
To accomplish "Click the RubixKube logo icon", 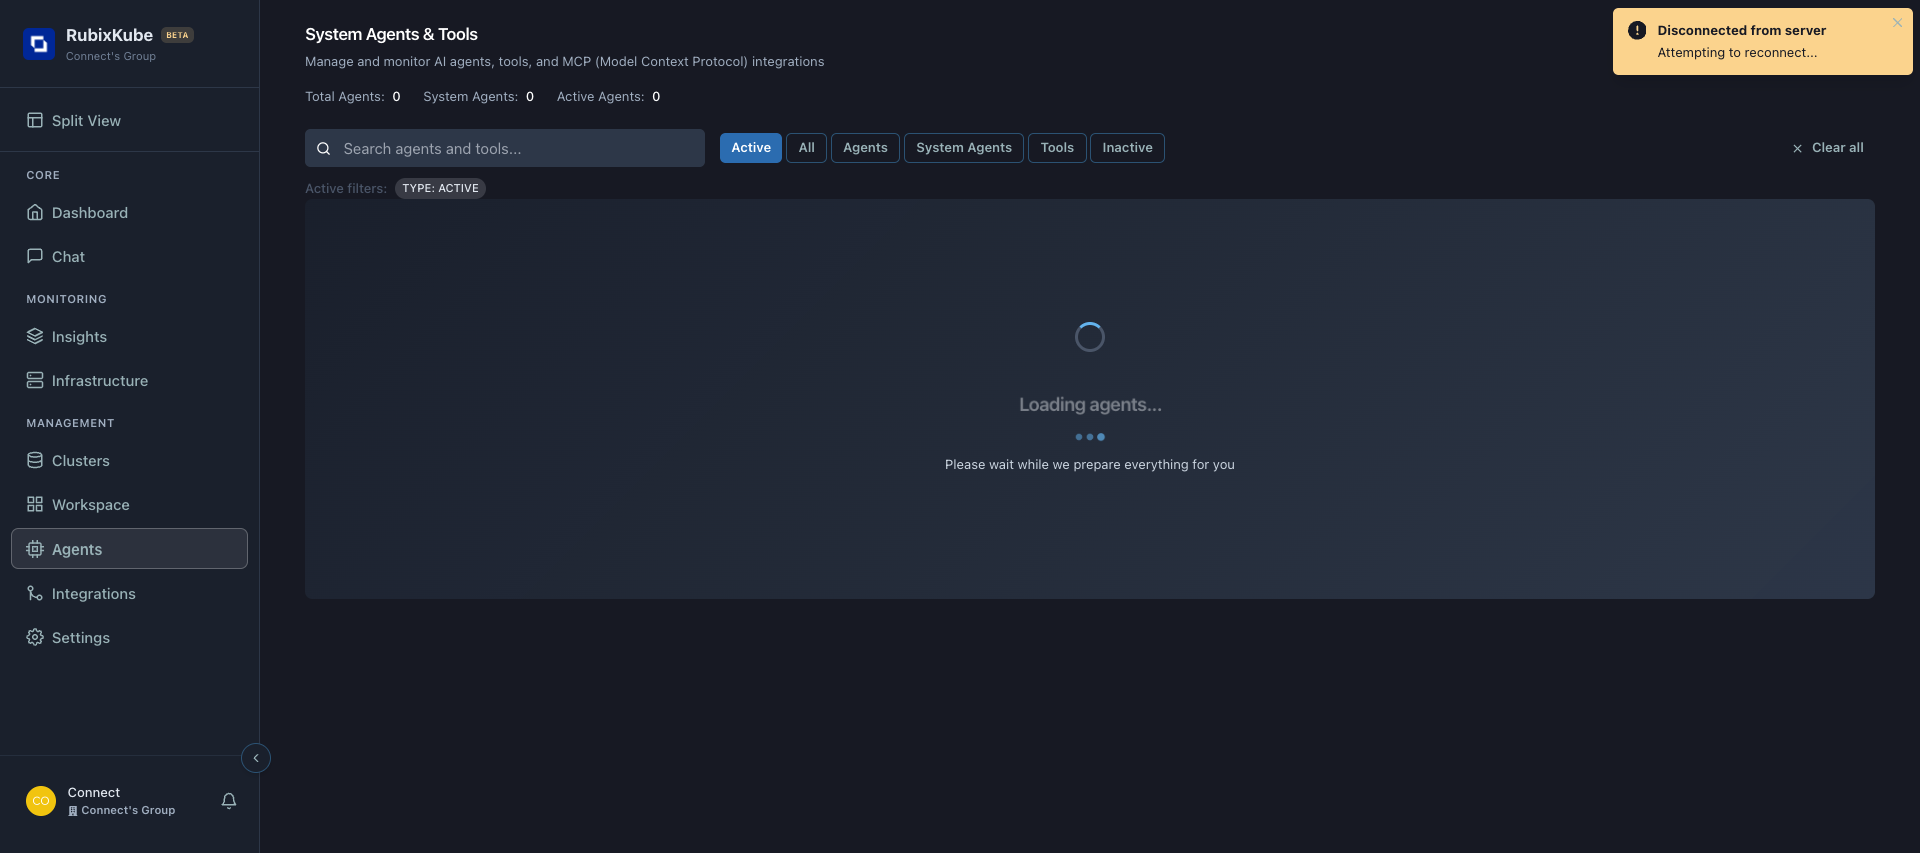I will (39, 44).
